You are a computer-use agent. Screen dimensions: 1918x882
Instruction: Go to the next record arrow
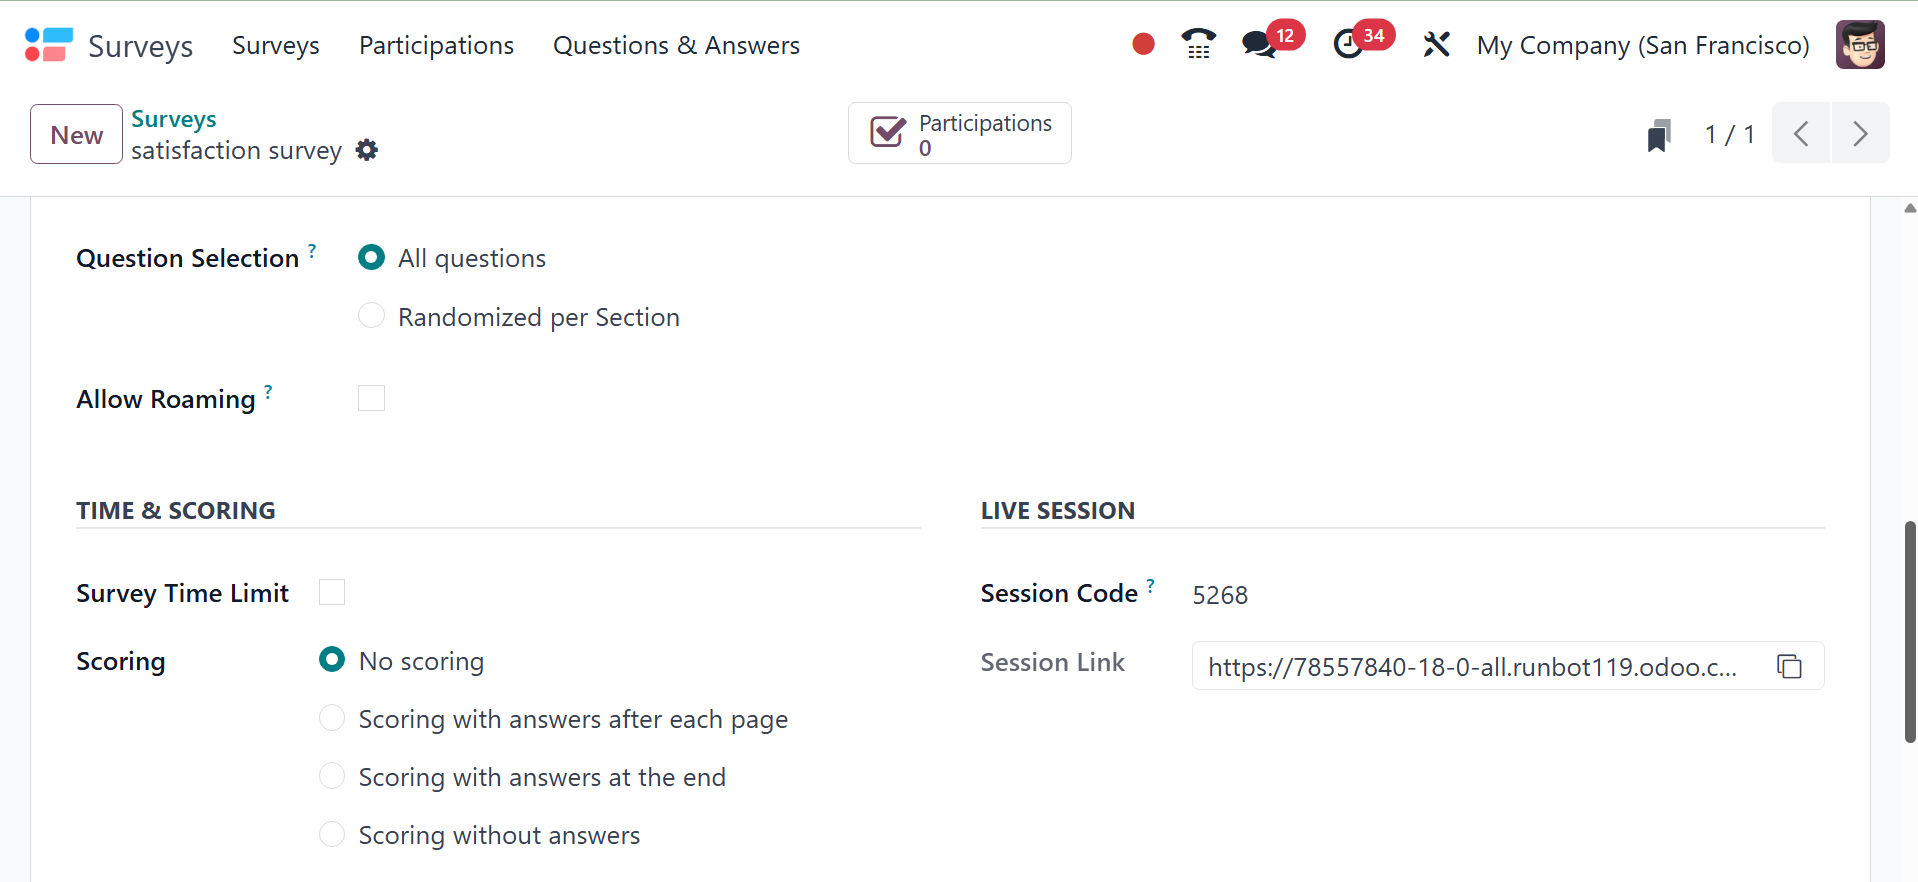1859,133
